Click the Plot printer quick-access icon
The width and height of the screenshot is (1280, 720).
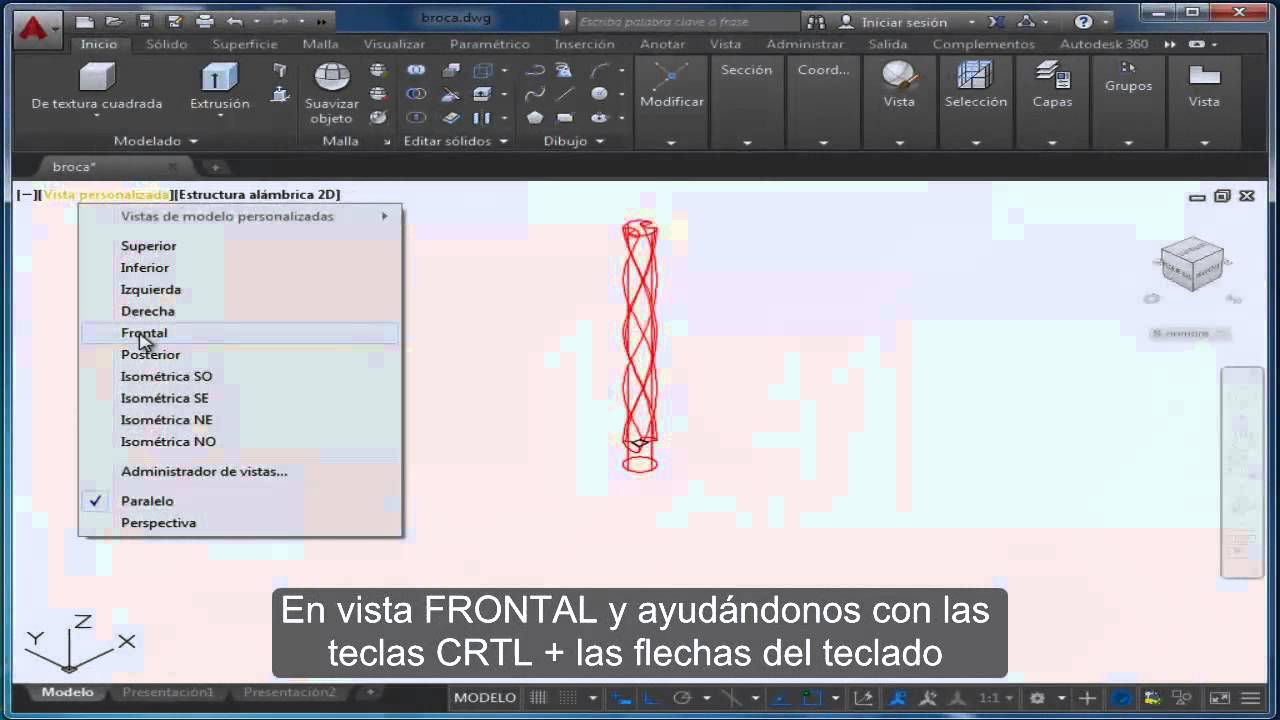(x=205, y=21)
